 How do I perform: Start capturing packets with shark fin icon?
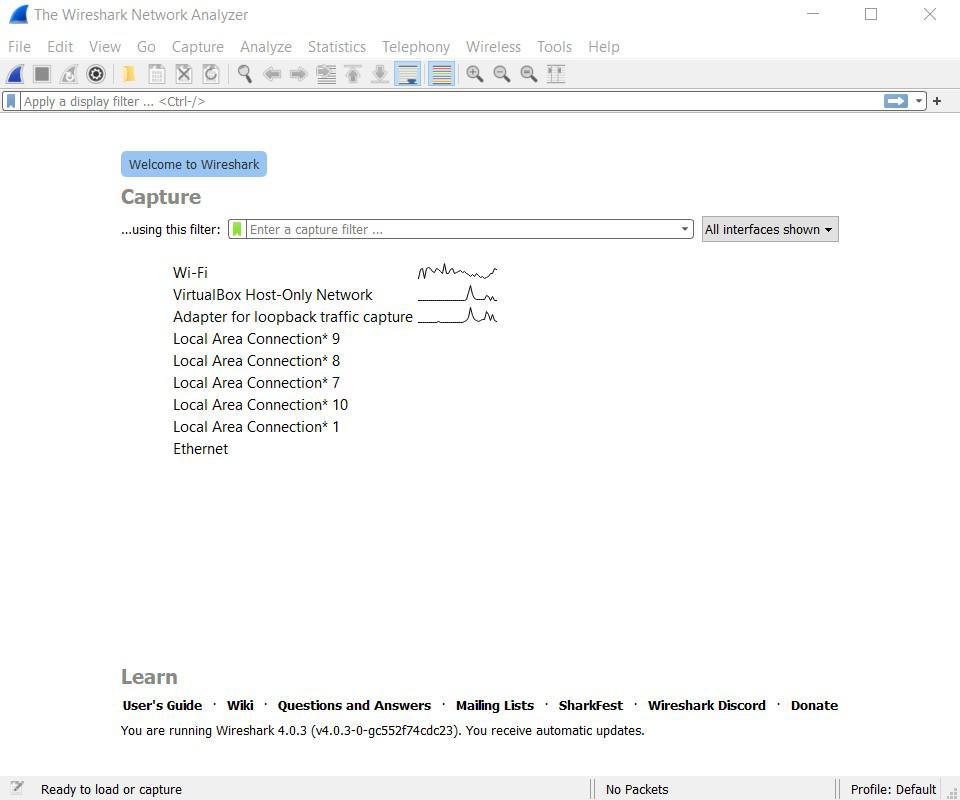(15, 74)
